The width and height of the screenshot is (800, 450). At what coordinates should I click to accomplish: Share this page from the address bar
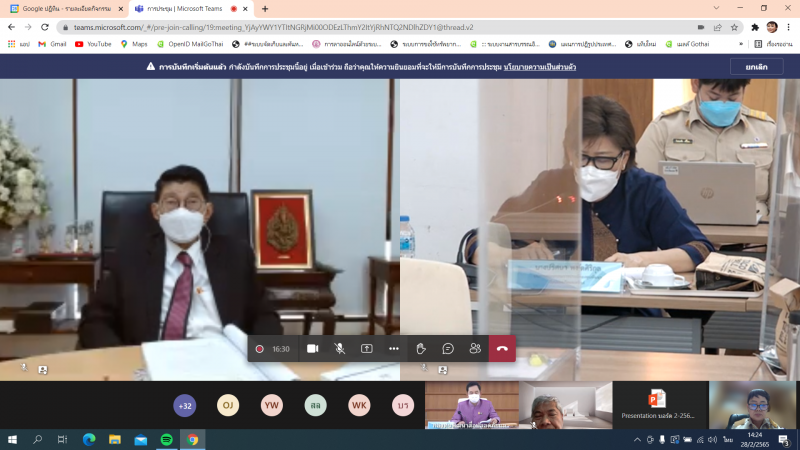click(718, 28)
